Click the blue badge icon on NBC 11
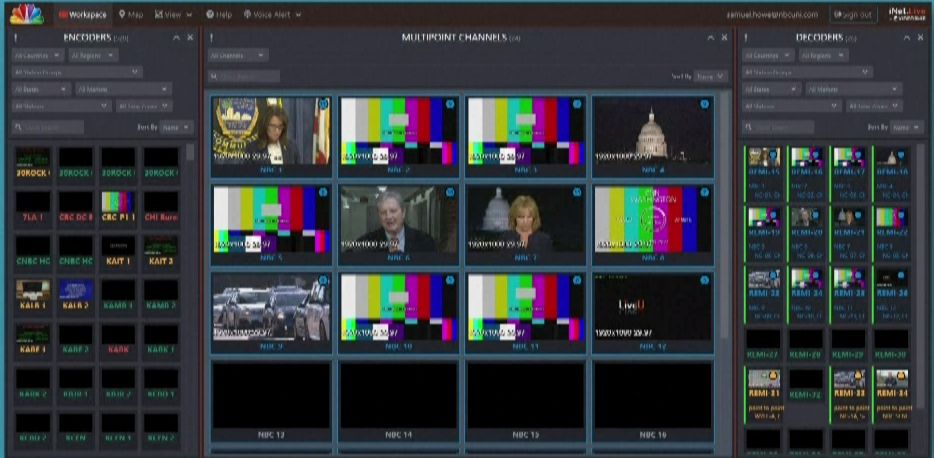This screenshot has height=458, width=934. tap(577, 279)
